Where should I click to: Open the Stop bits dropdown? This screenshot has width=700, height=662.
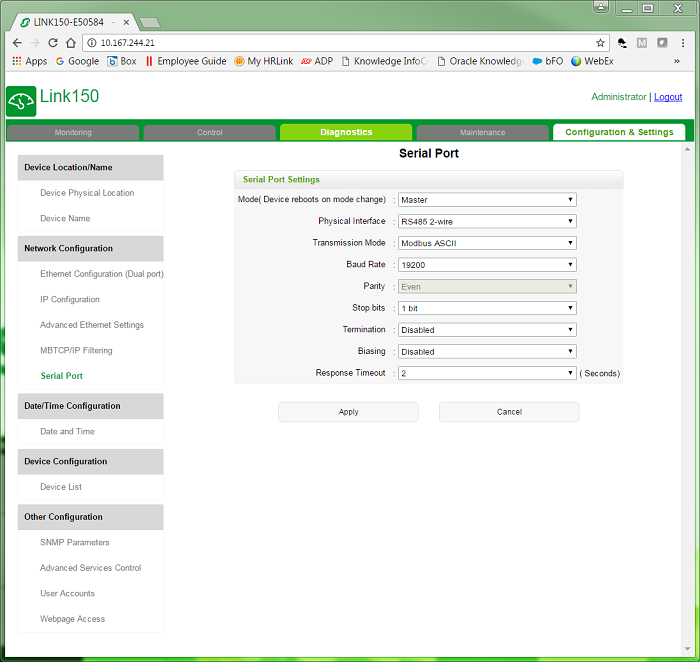(x=487, y=308)
